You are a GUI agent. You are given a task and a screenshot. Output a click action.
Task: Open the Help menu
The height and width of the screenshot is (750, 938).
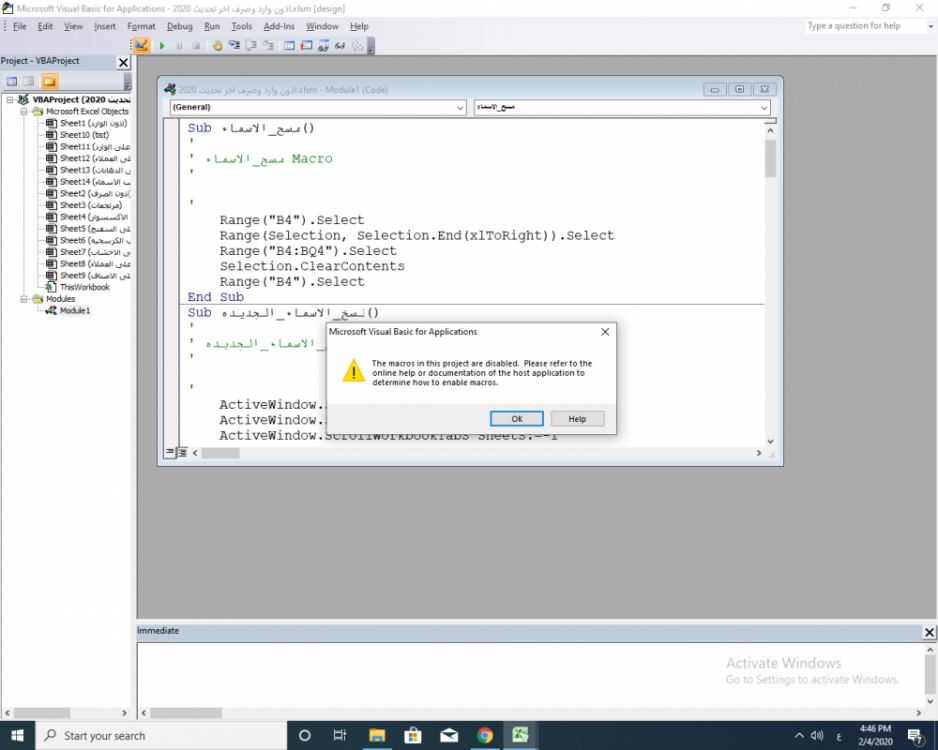click(359, 26)
